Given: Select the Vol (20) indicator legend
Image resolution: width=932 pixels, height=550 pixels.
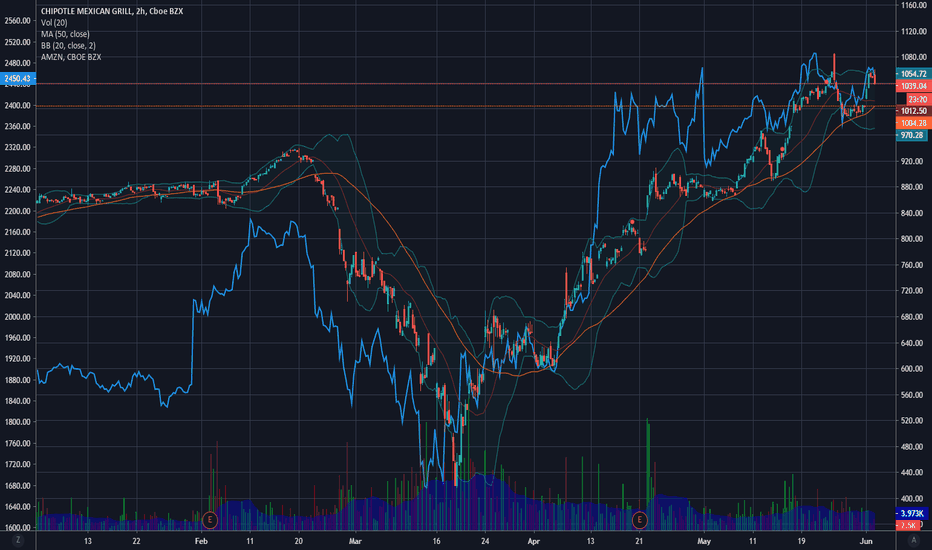Looking at the screenshot, I should pos(54,23).
